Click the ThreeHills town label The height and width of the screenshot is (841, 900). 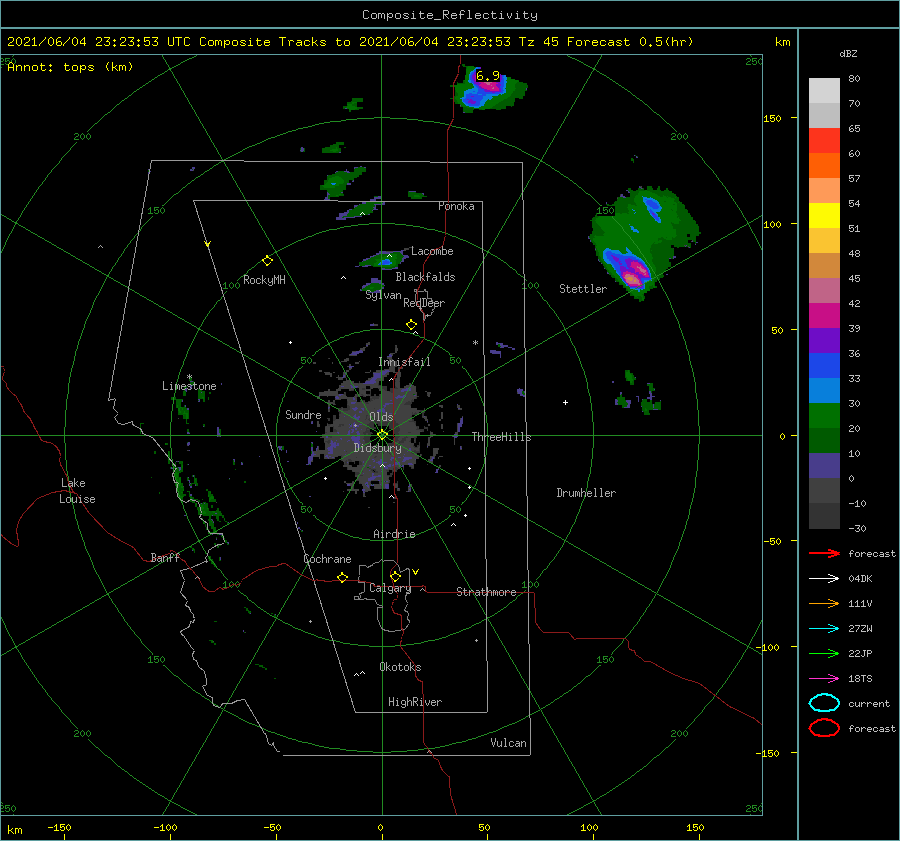click(x=501, y=437)
